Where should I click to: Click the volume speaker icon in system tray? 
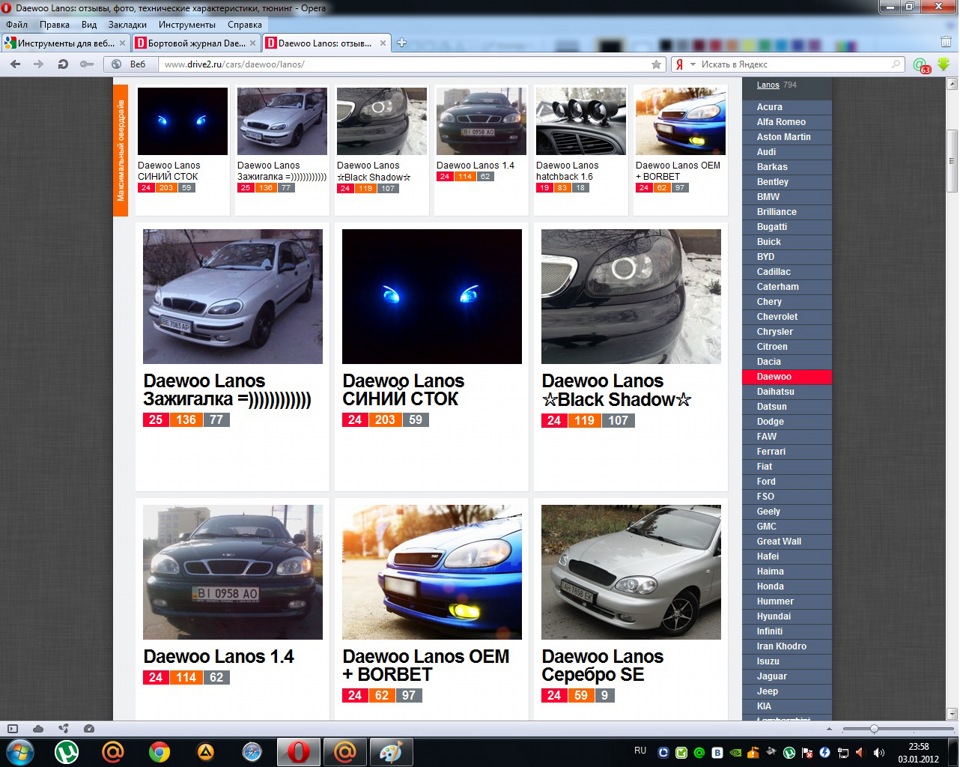[x=879, y=752]
